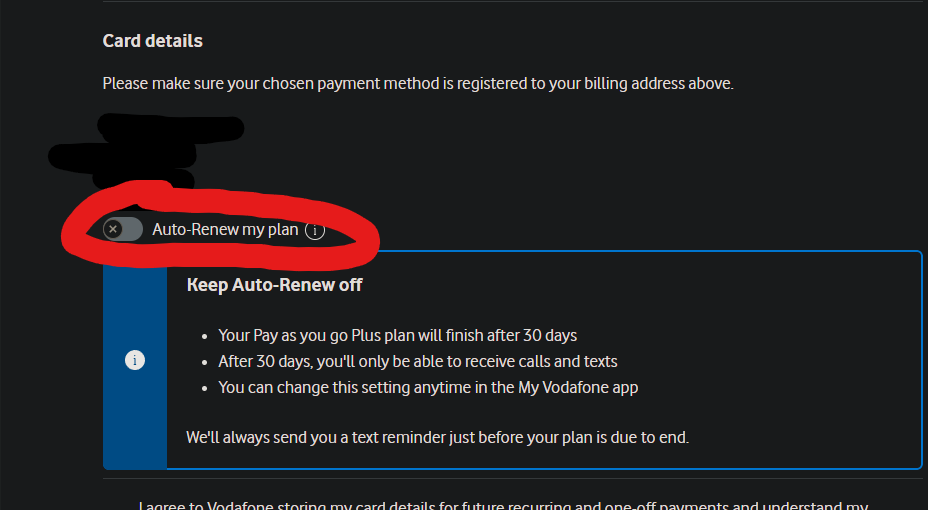Select the "Auto-Renew my plan" label text
The image size is (928, 510).
click(225, 230)
